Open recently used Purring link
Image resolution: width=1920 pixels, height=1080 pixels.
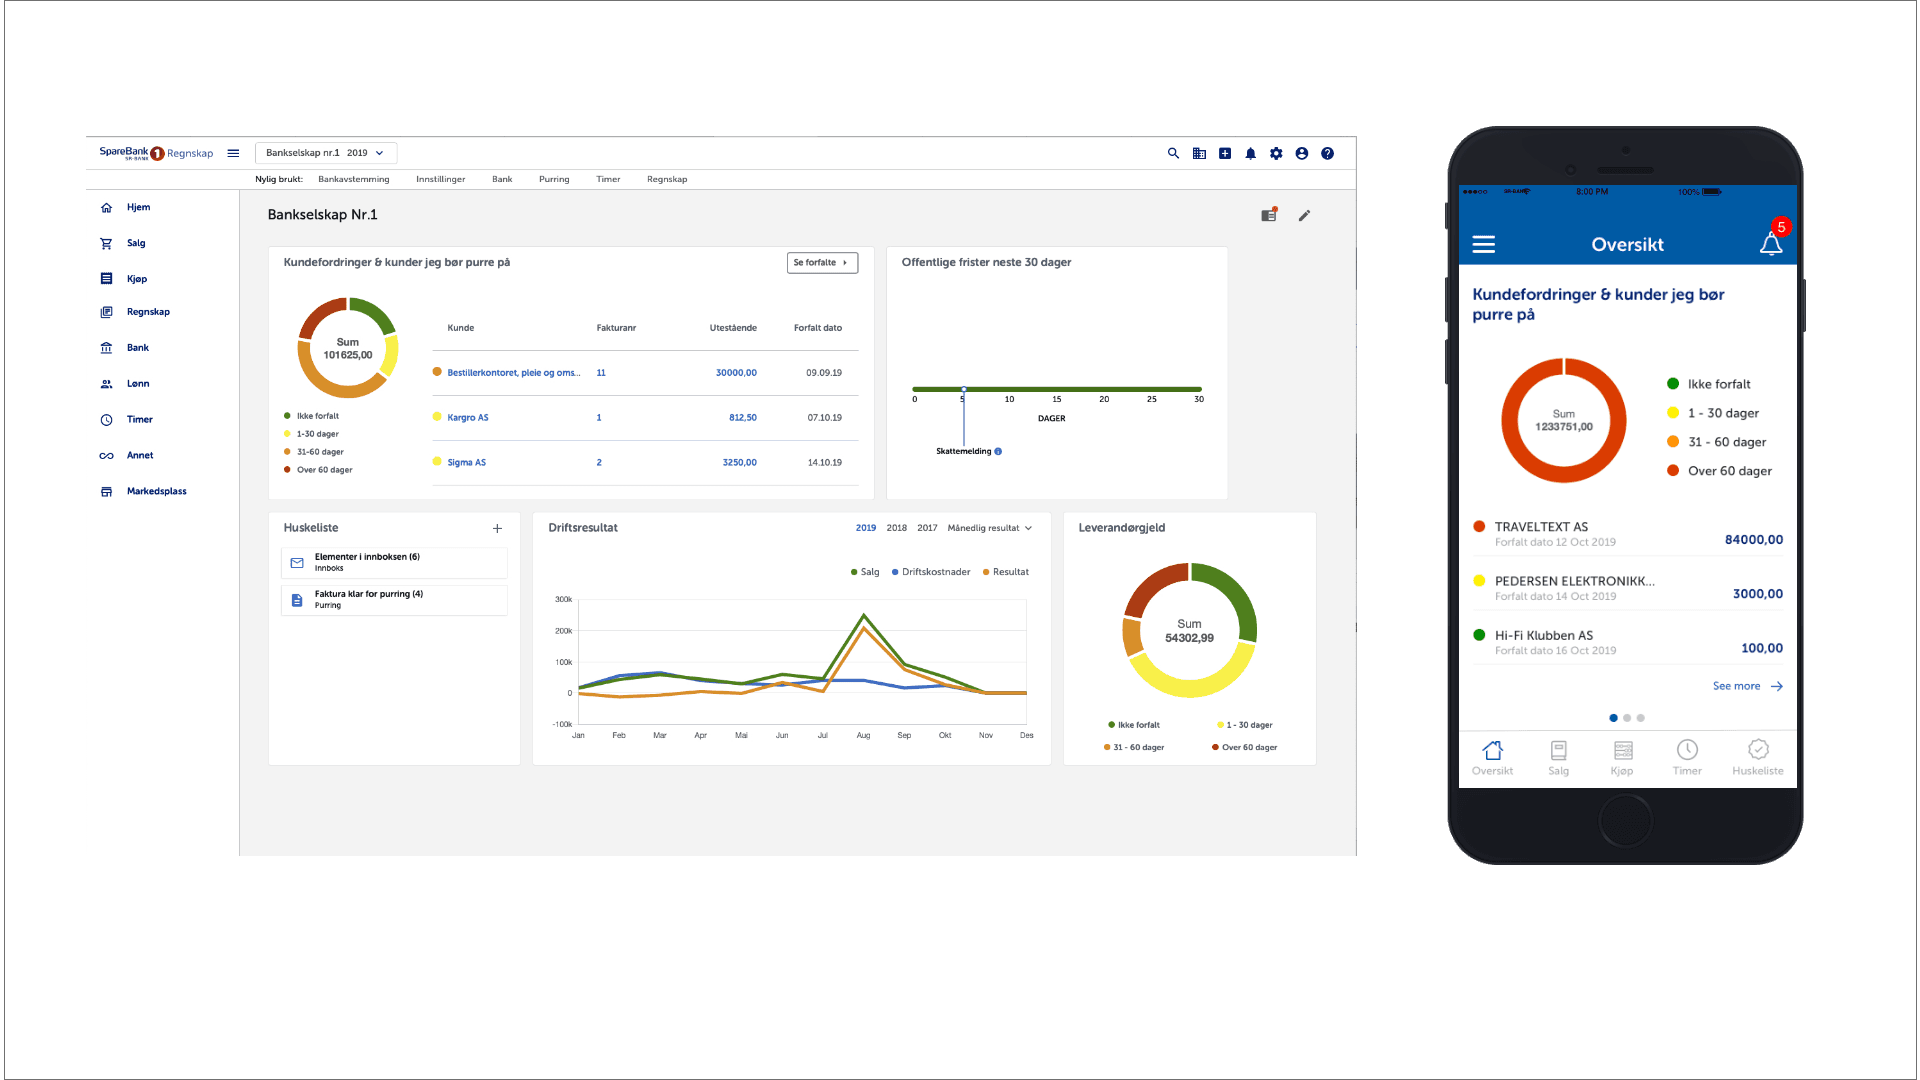click(554, 180)
